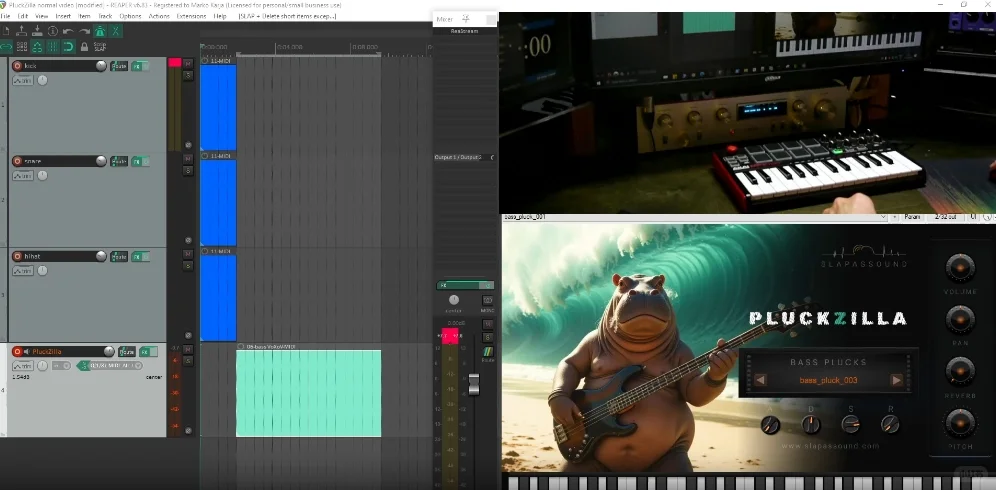Open the Actions menu

159,16
